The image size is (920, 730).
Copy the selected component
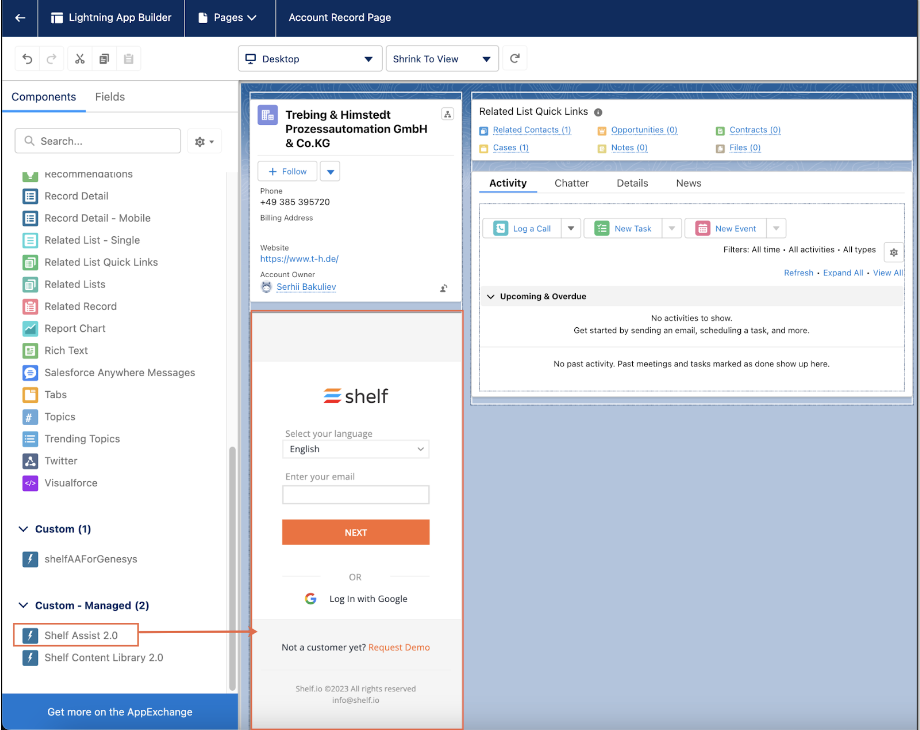104,59
